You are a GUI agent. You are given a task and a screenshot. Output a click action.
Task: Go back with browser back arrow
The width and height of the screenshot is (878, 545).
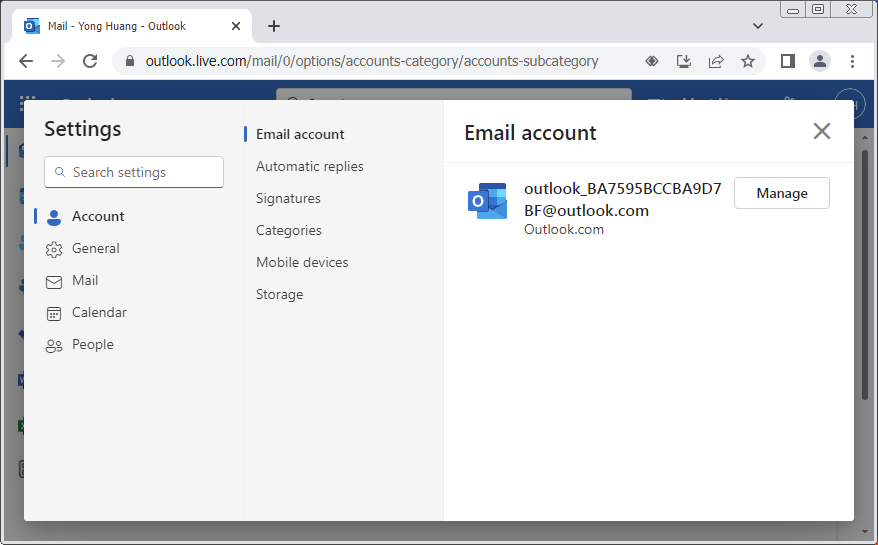[x=26, y=61]
